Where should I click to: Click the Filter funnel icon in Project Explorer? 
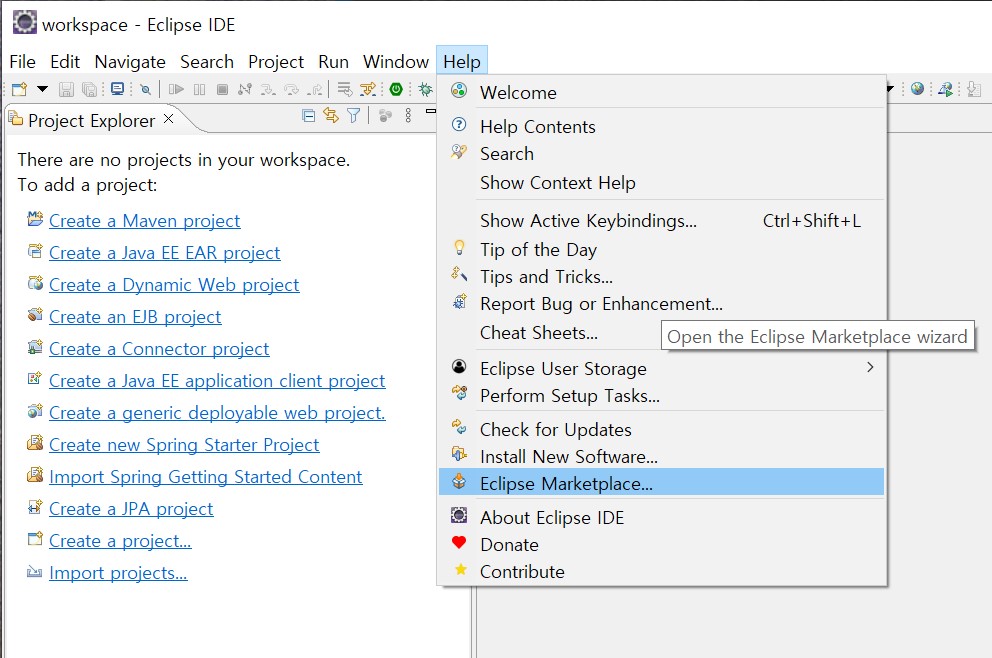tap(353, 116)
